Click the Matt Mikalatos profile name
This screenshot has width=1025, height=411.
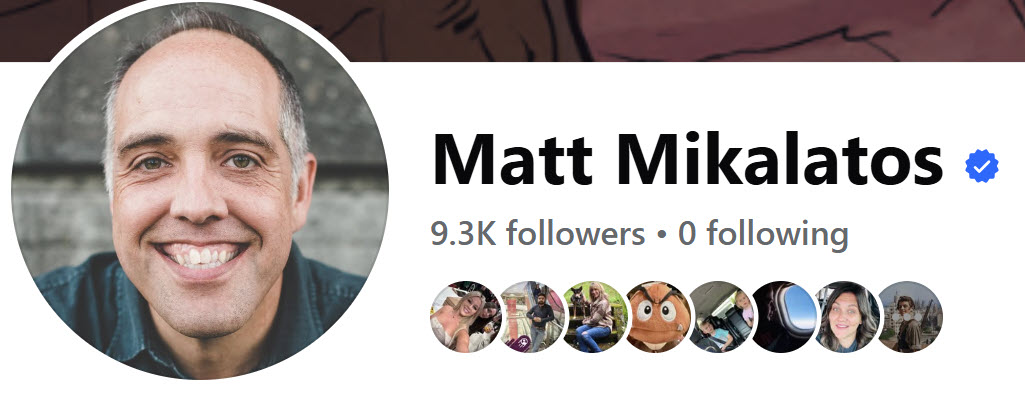click(688, 159)
